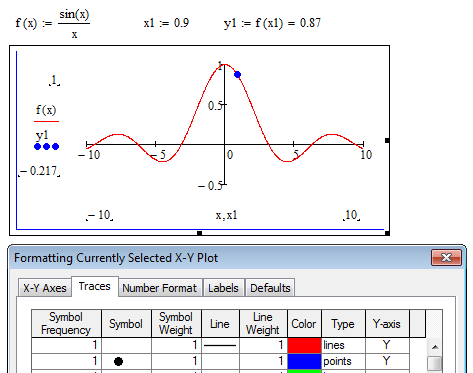This screenshot has width=473, height=373.
Task: Click symbol frequency value in points row
Action: pyautogui.click(x=66, y=361)
